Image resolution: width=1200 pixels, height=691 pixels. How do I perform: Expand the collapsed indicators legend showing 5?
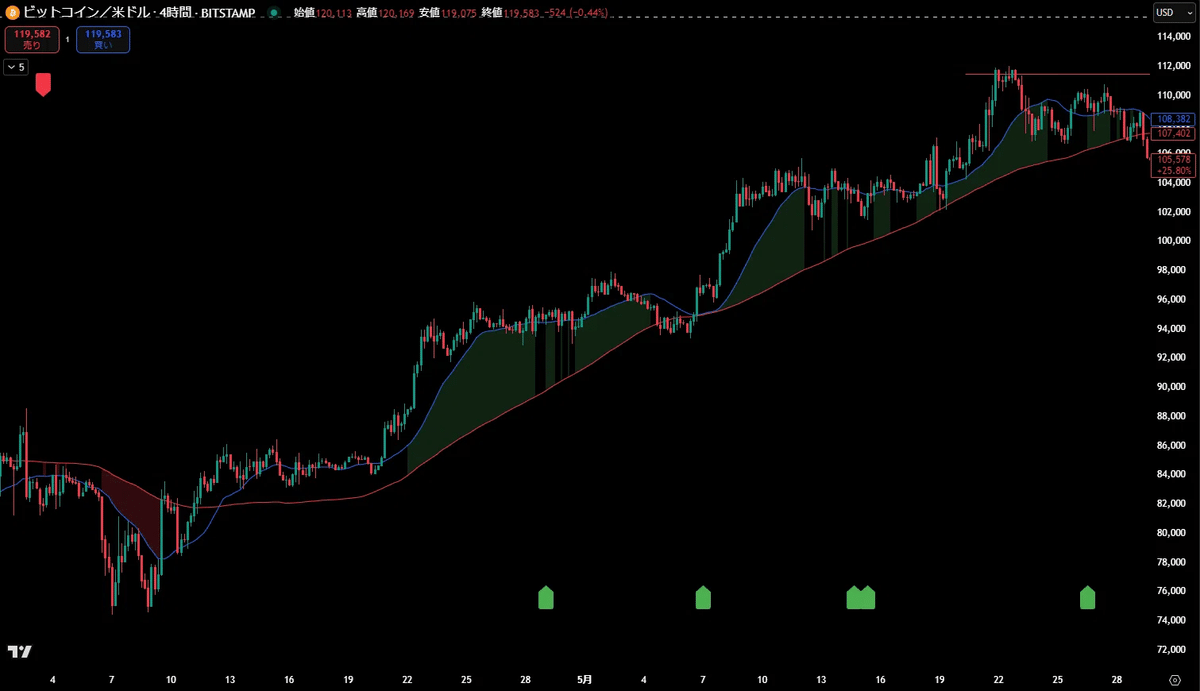tap(16, 67)
